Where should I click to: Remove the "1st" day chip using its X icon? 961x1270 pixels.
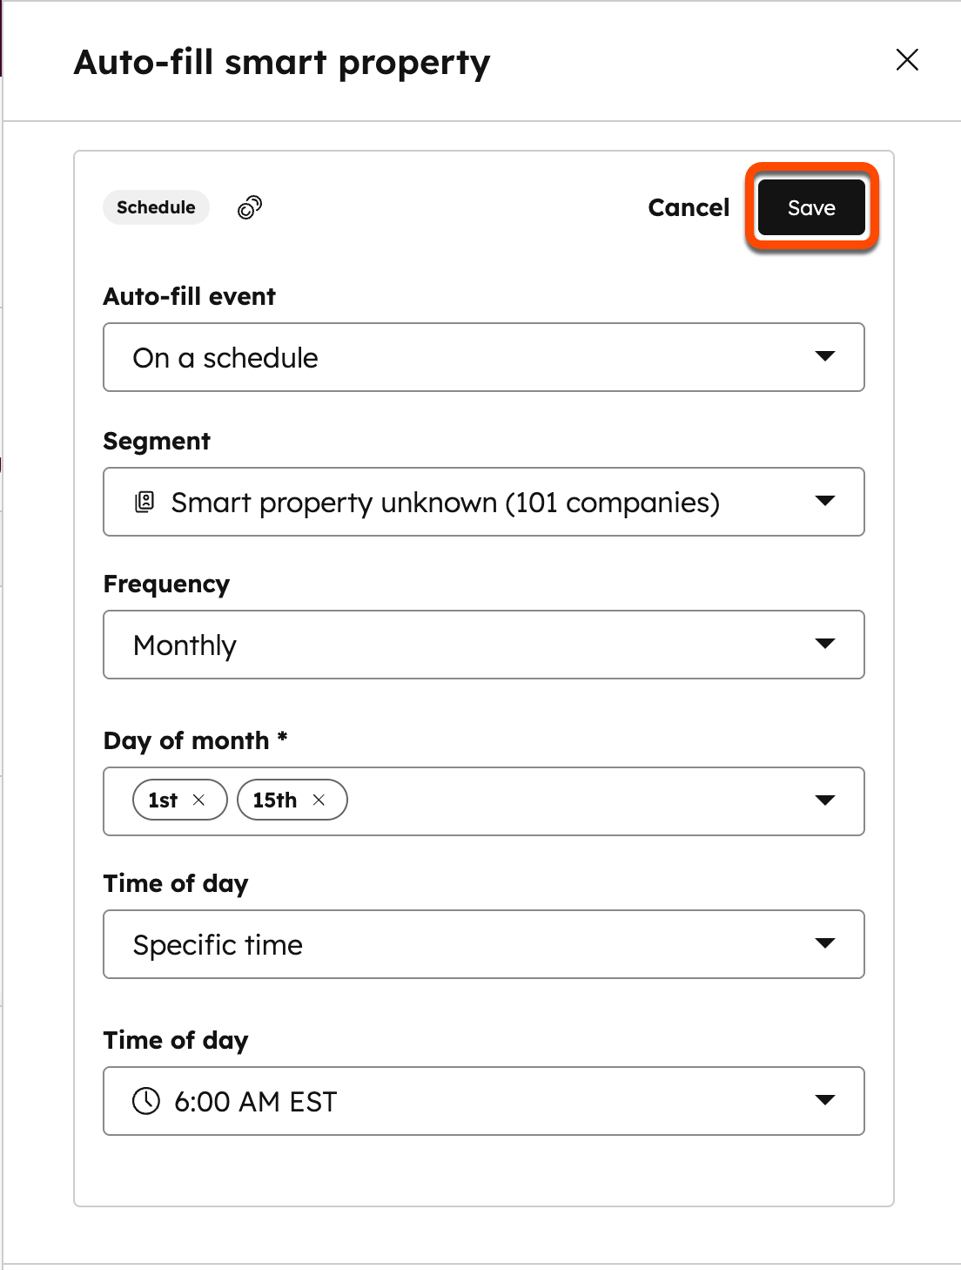coord(201,800)
